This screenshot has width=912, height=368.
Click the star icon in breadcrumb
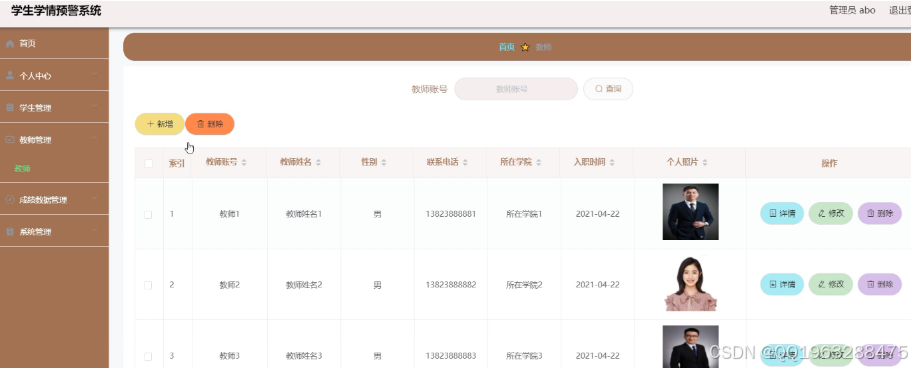[525, 47]
